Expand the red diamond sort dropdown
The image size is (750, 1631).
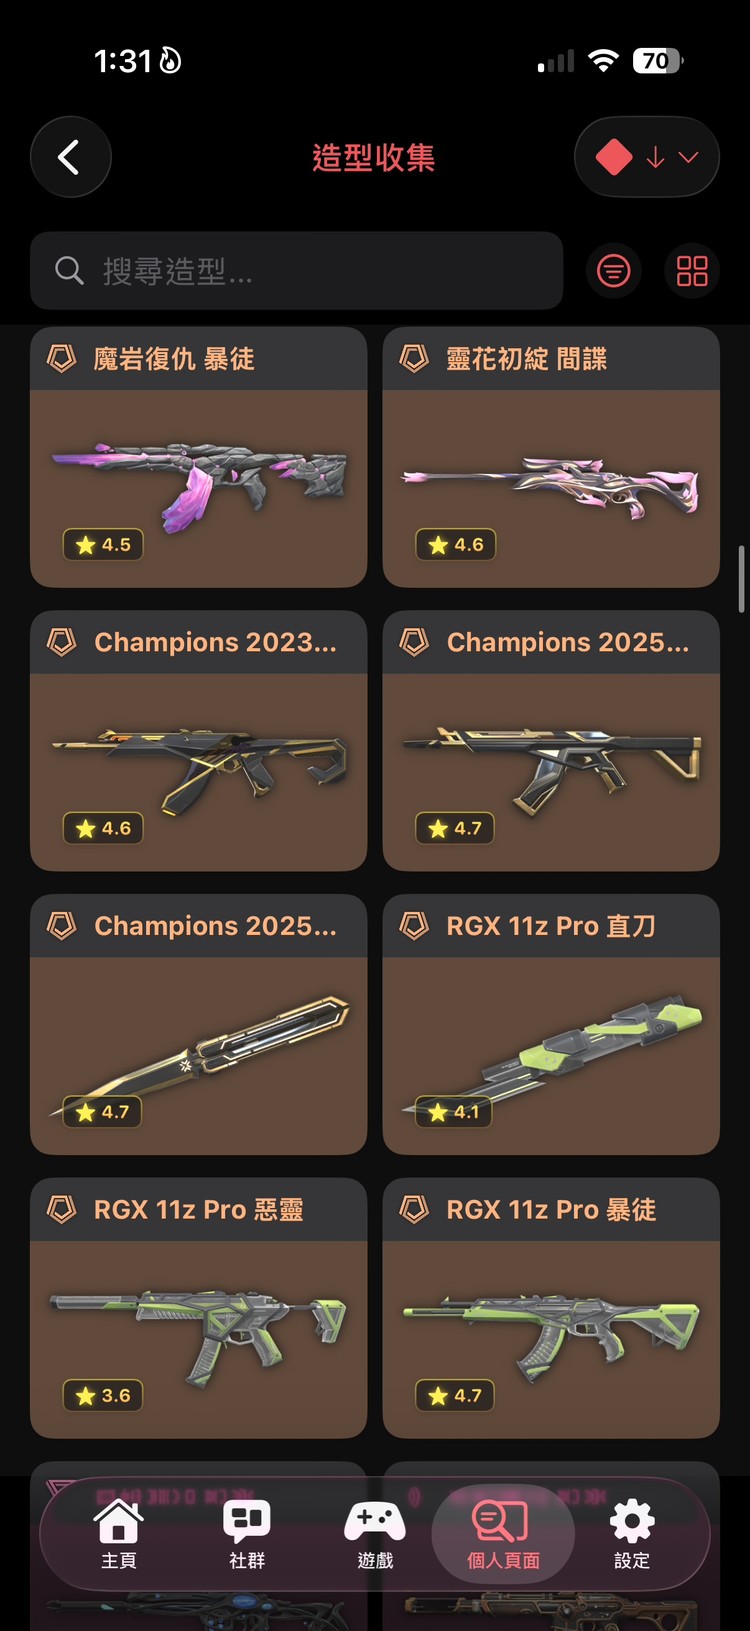pos(647,157)
